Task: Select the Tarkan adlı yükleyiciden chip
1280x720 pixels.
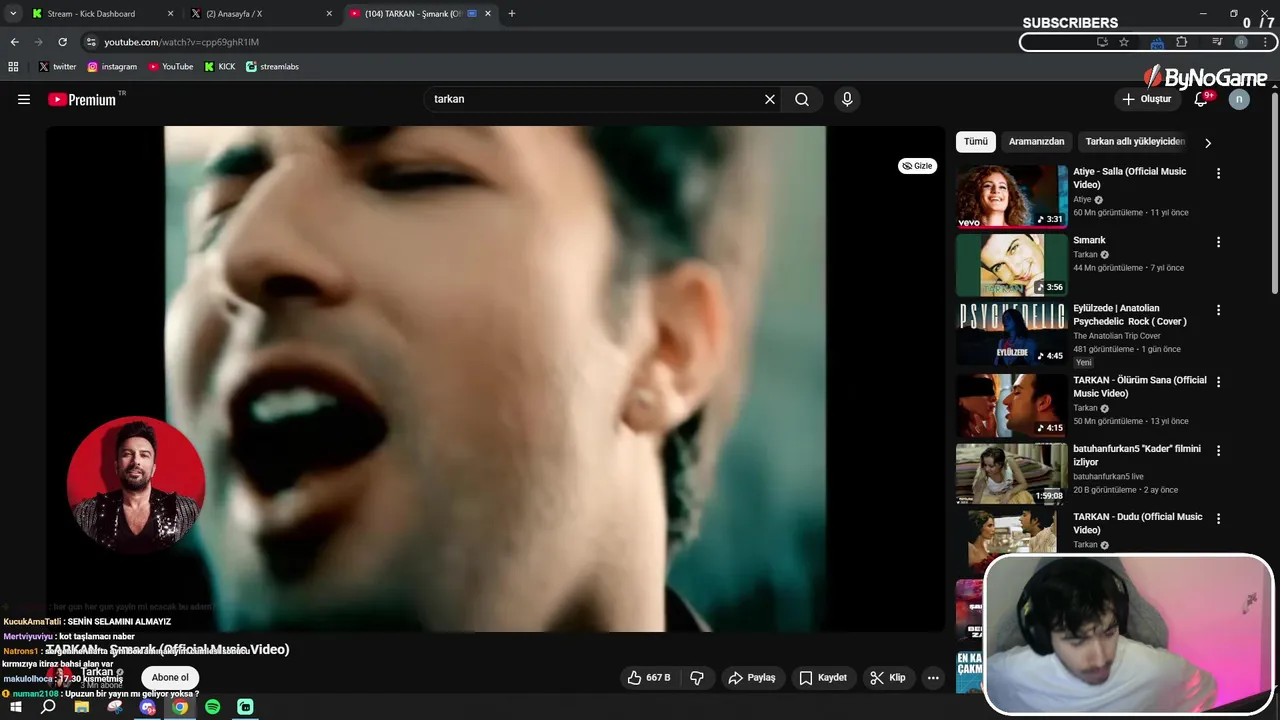Action: (1135, 142)
